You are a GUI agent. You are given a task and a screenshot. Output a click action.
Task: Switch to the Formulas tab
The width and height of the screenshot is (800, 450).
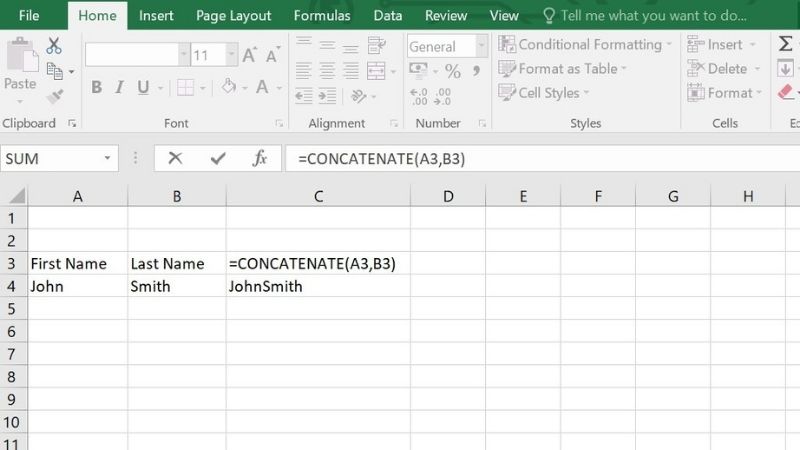point(322,16)
